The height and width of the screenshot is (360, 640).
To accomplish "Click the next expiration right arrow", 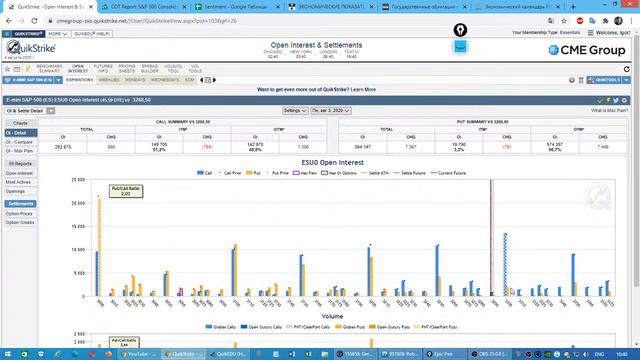I will click(215, 80).
